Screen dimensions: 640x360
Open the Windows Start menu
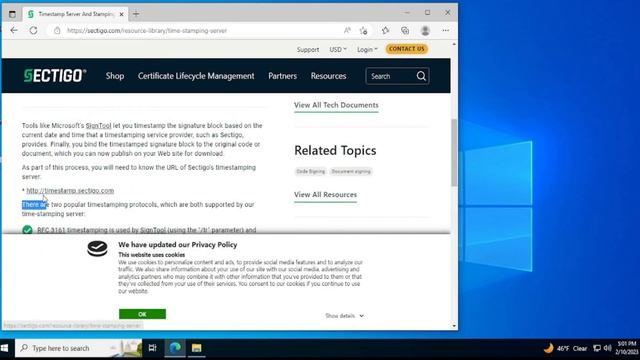coord(5,348)
